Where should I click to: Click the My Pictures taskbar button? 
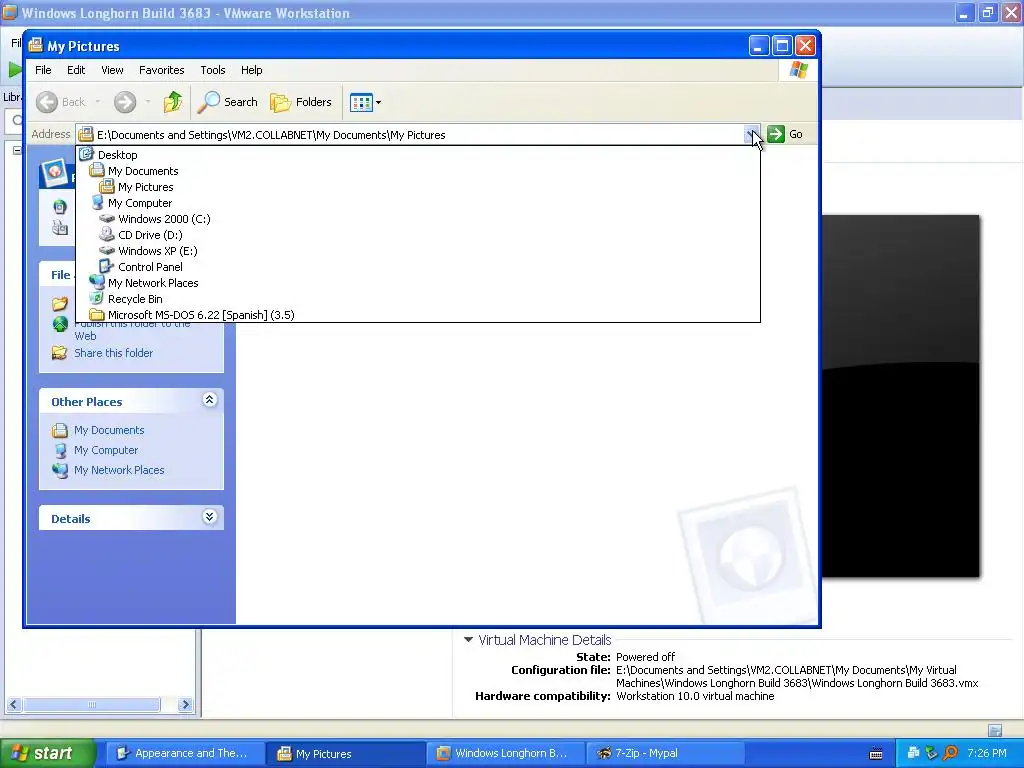345,754
